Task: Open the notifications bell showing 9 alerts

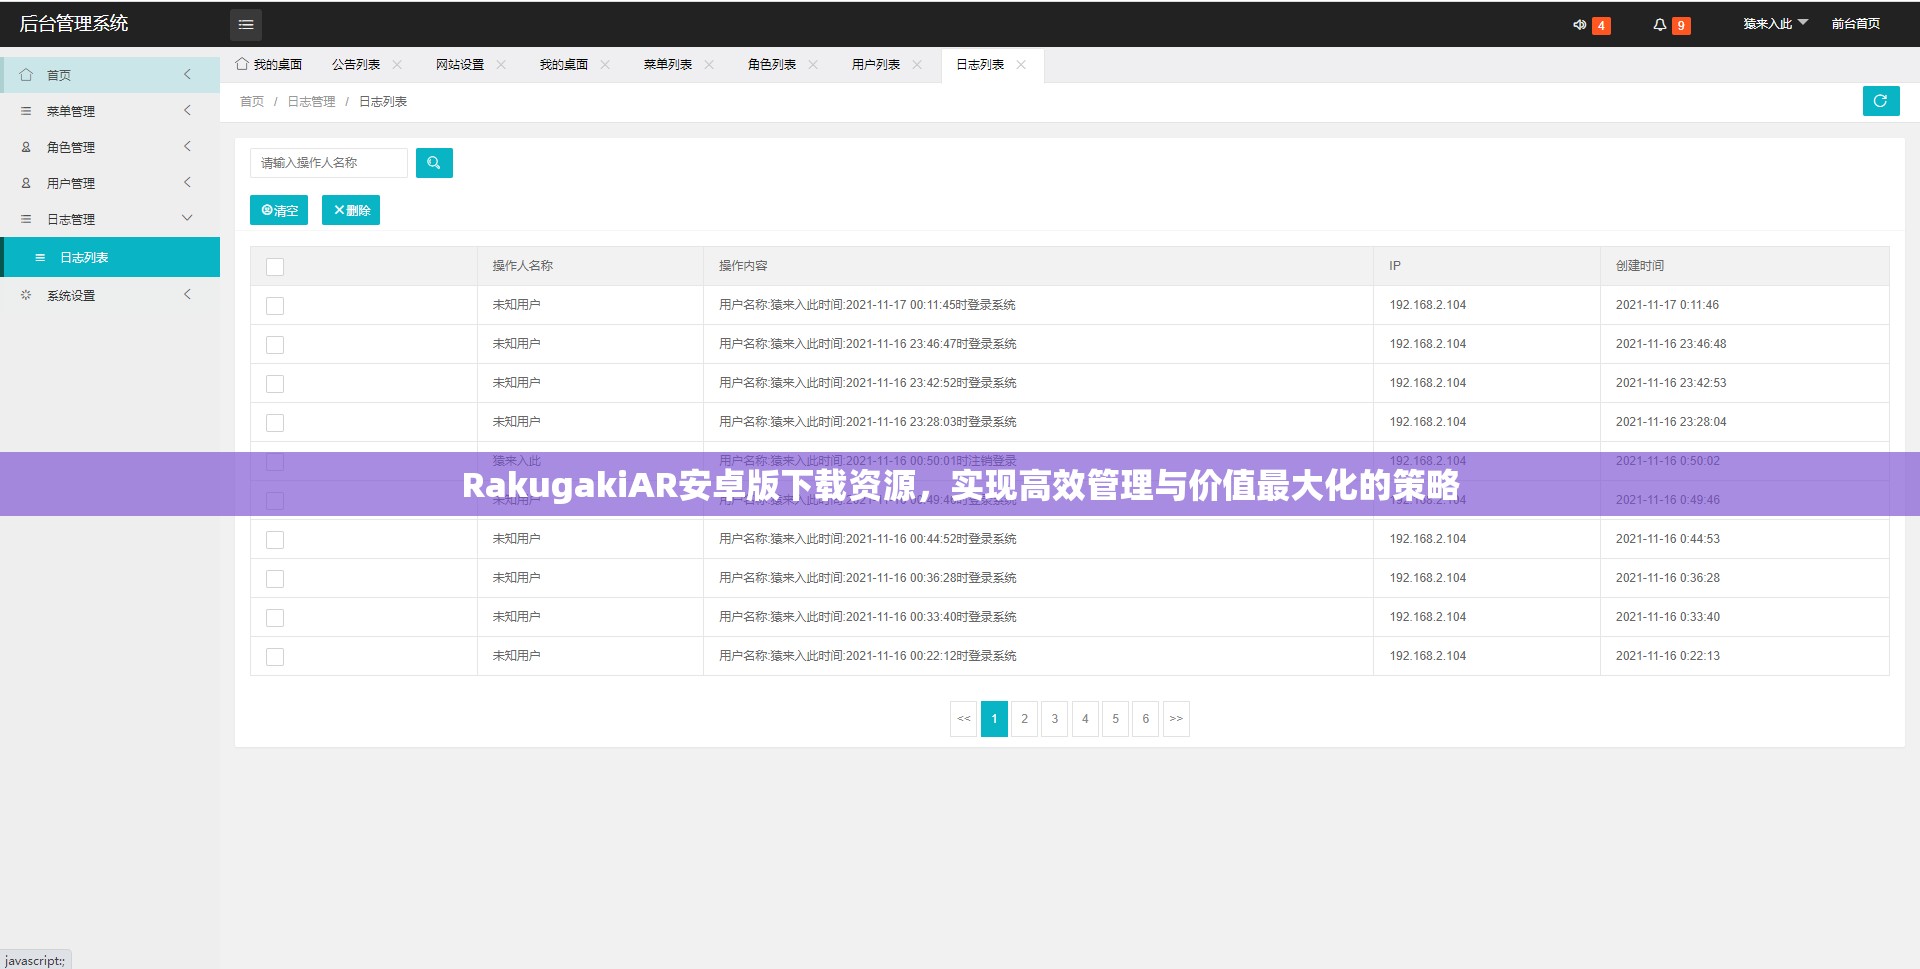Action: 1660,24
